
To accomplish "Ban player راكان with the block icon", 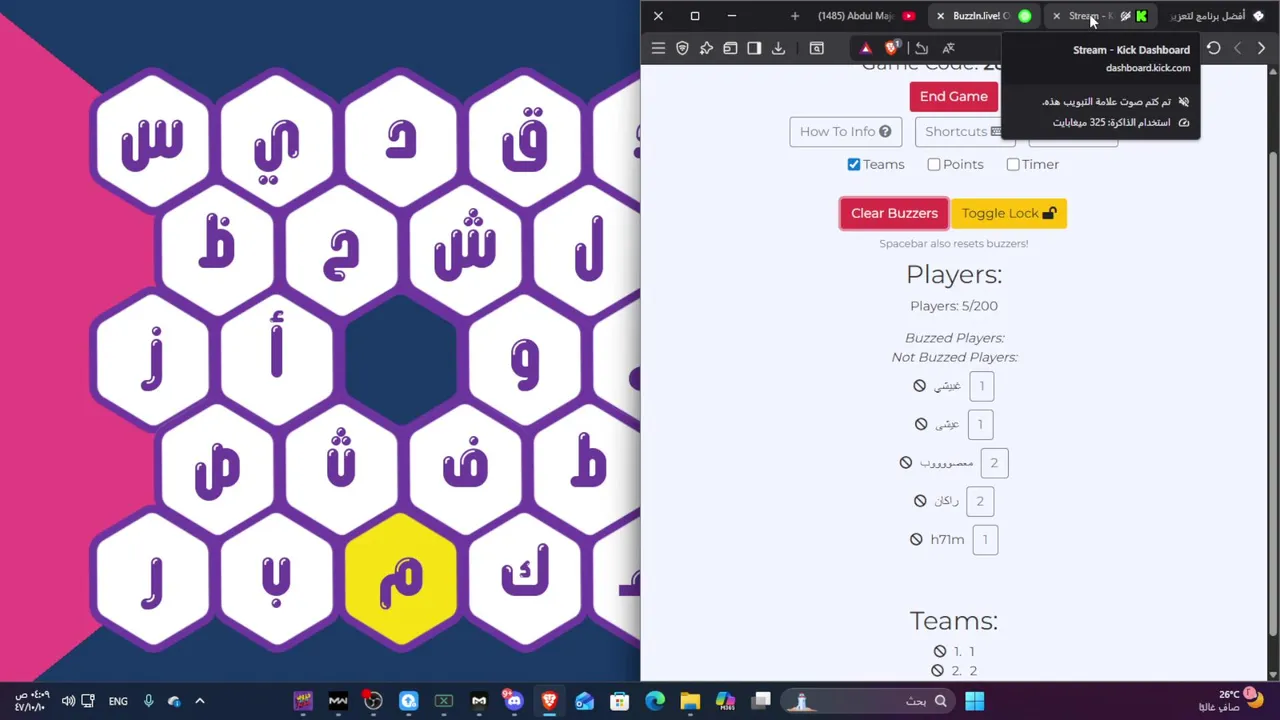I will (x=920, y=501).
